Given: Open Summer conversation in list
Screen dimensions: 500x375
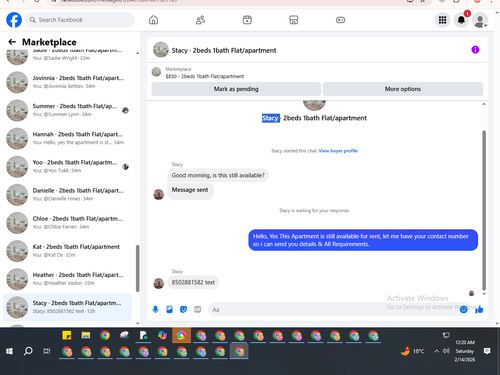Looking at the screenshot, I should [x=67, y=110].
